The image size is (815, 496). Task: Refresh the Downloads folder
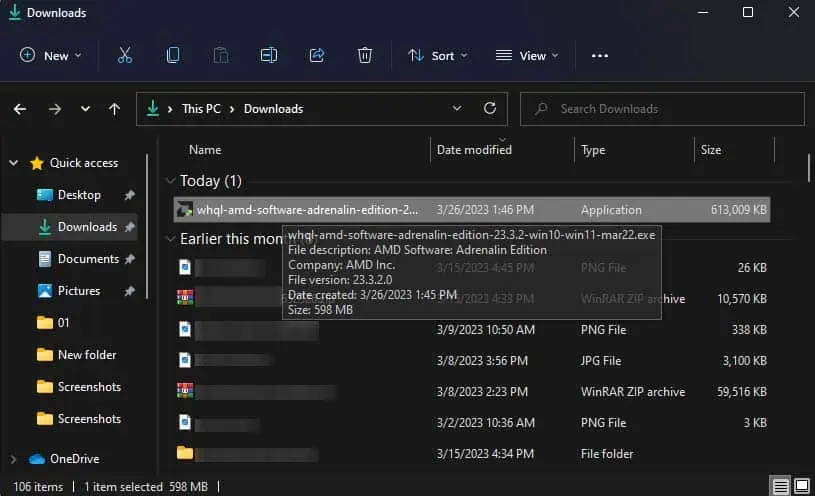pos(490,108)
